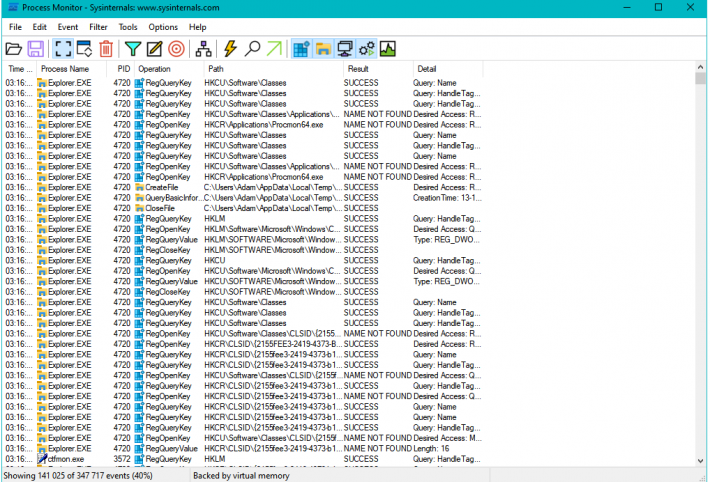
Task: Click the vertical scrollbar thumb
Action: [x=700, y=79]
